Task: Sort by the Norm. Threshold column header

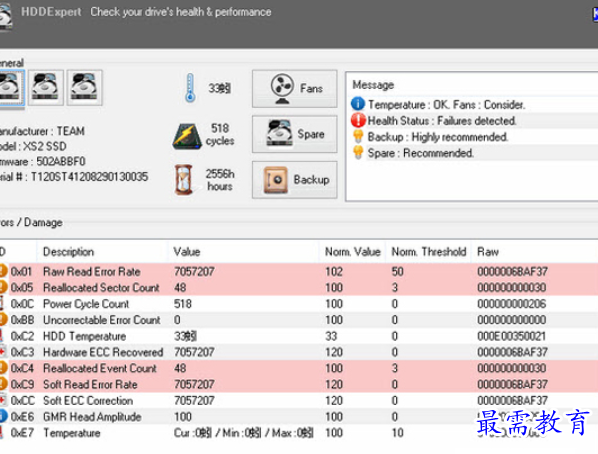Action: (x=429, y=252)
